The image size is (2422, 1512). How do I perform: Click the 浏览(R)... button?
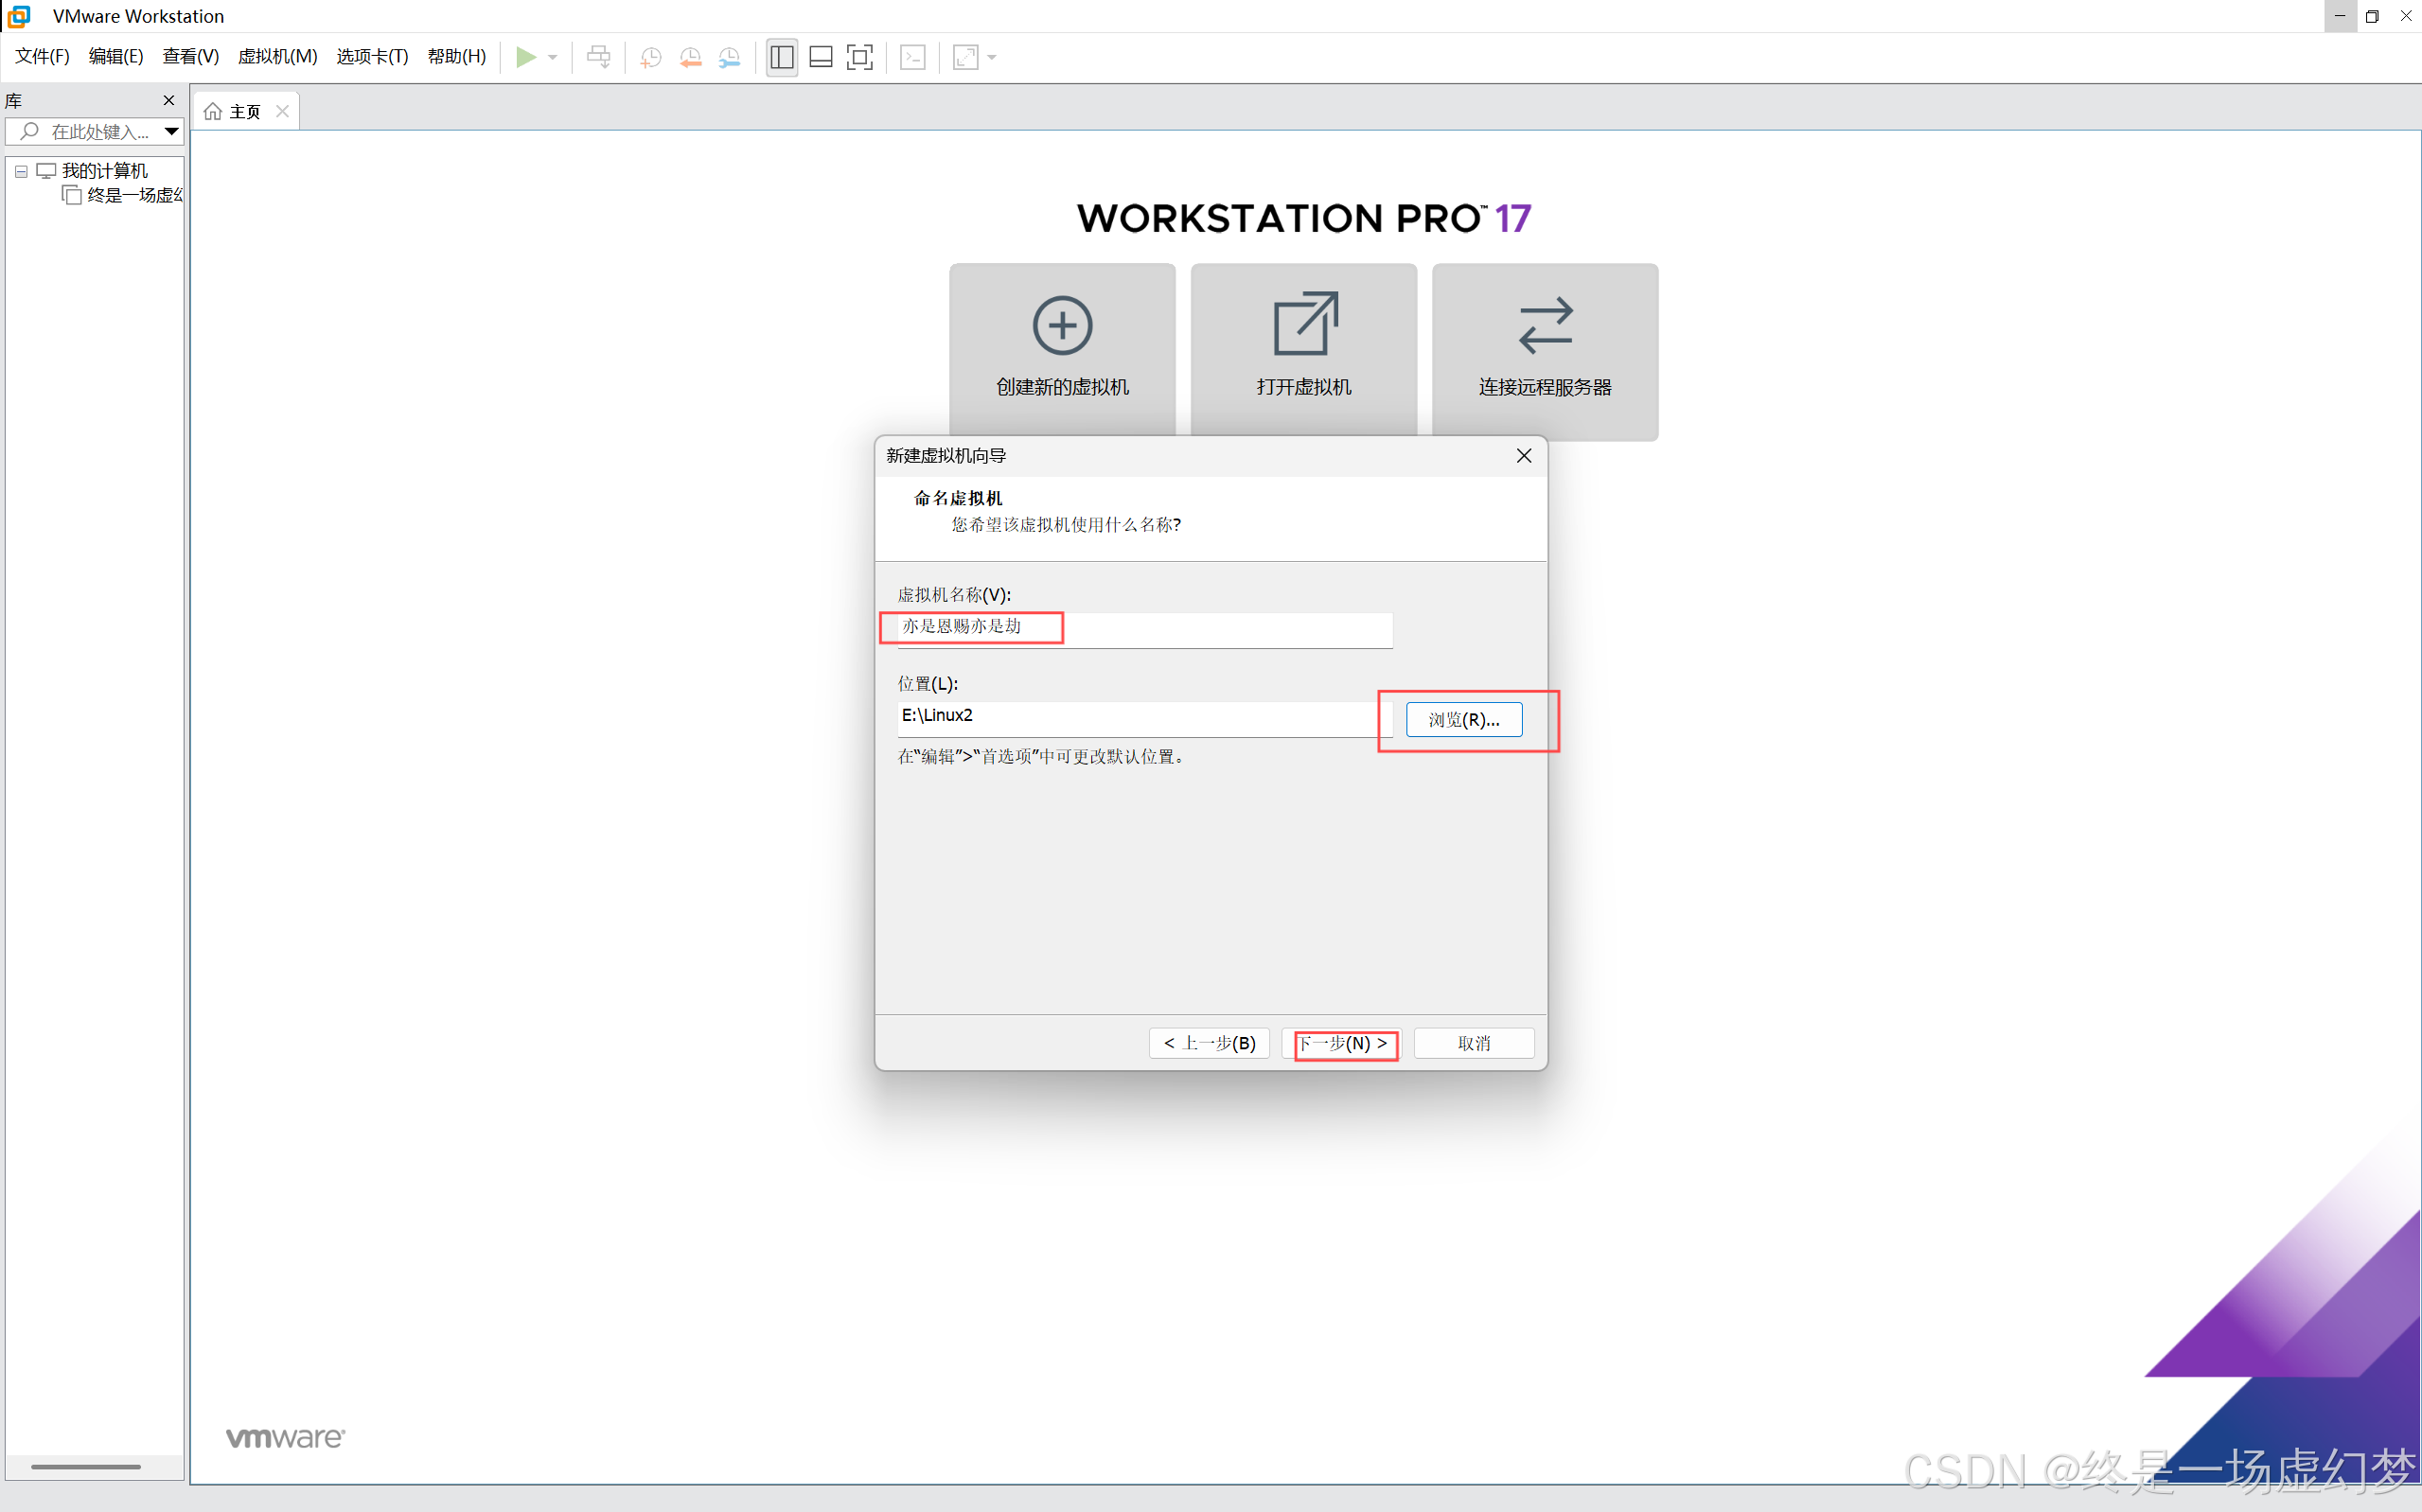[x=1463, y=719]
